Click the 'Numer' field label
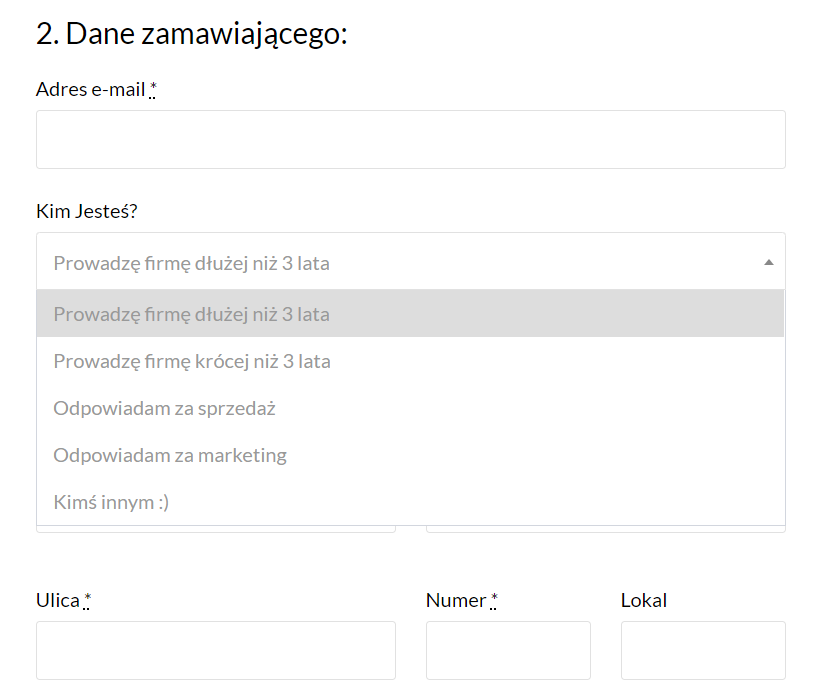 point(456,600)
